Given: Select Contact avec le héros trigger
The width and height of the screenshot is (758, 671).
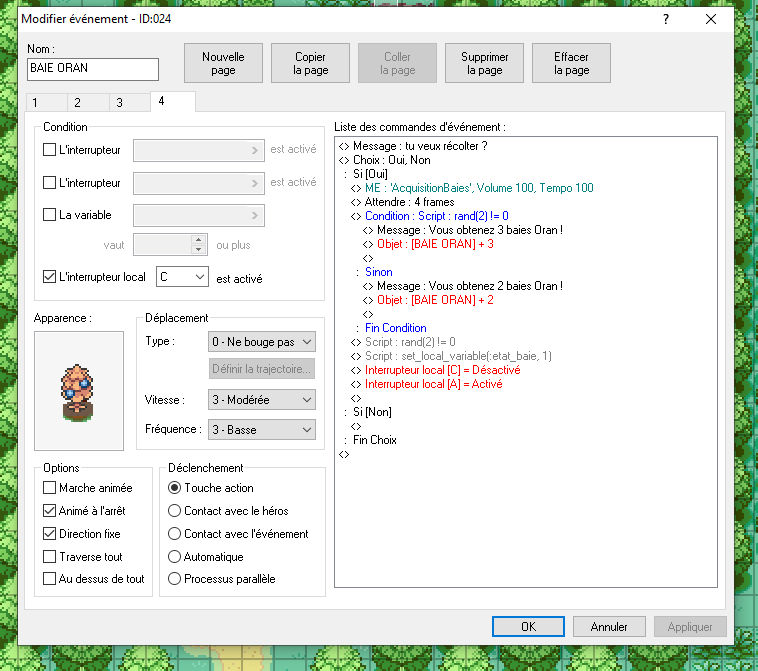Looking at the screenshot, I should (x=175, y=511).
